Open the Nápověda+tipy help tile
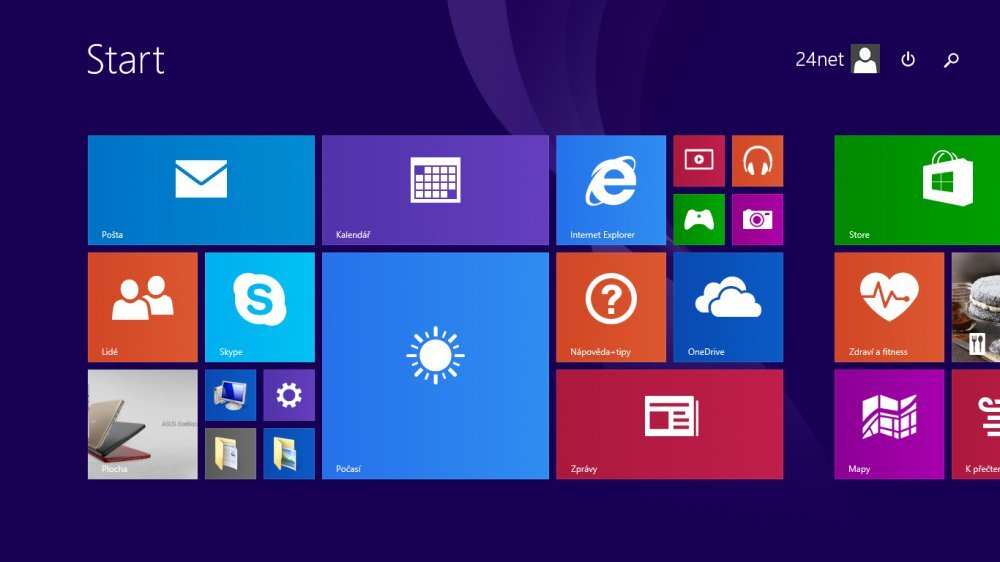This screenshot has height=562, width=1000. (610, 307)
